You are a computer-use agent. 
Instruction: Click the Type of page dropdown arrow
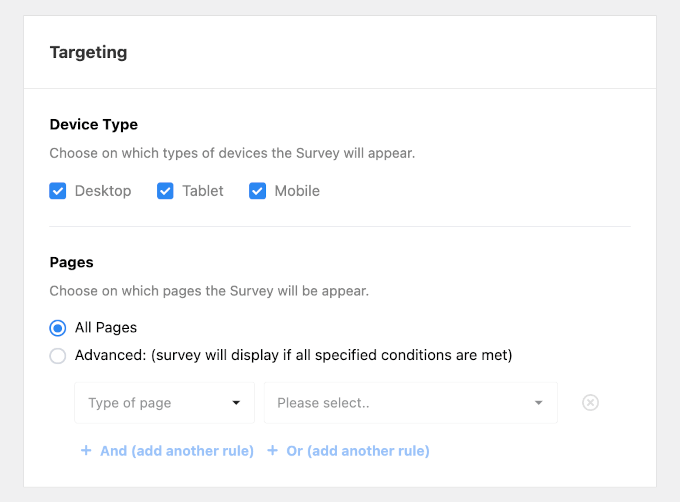click(x=236, y=403)
